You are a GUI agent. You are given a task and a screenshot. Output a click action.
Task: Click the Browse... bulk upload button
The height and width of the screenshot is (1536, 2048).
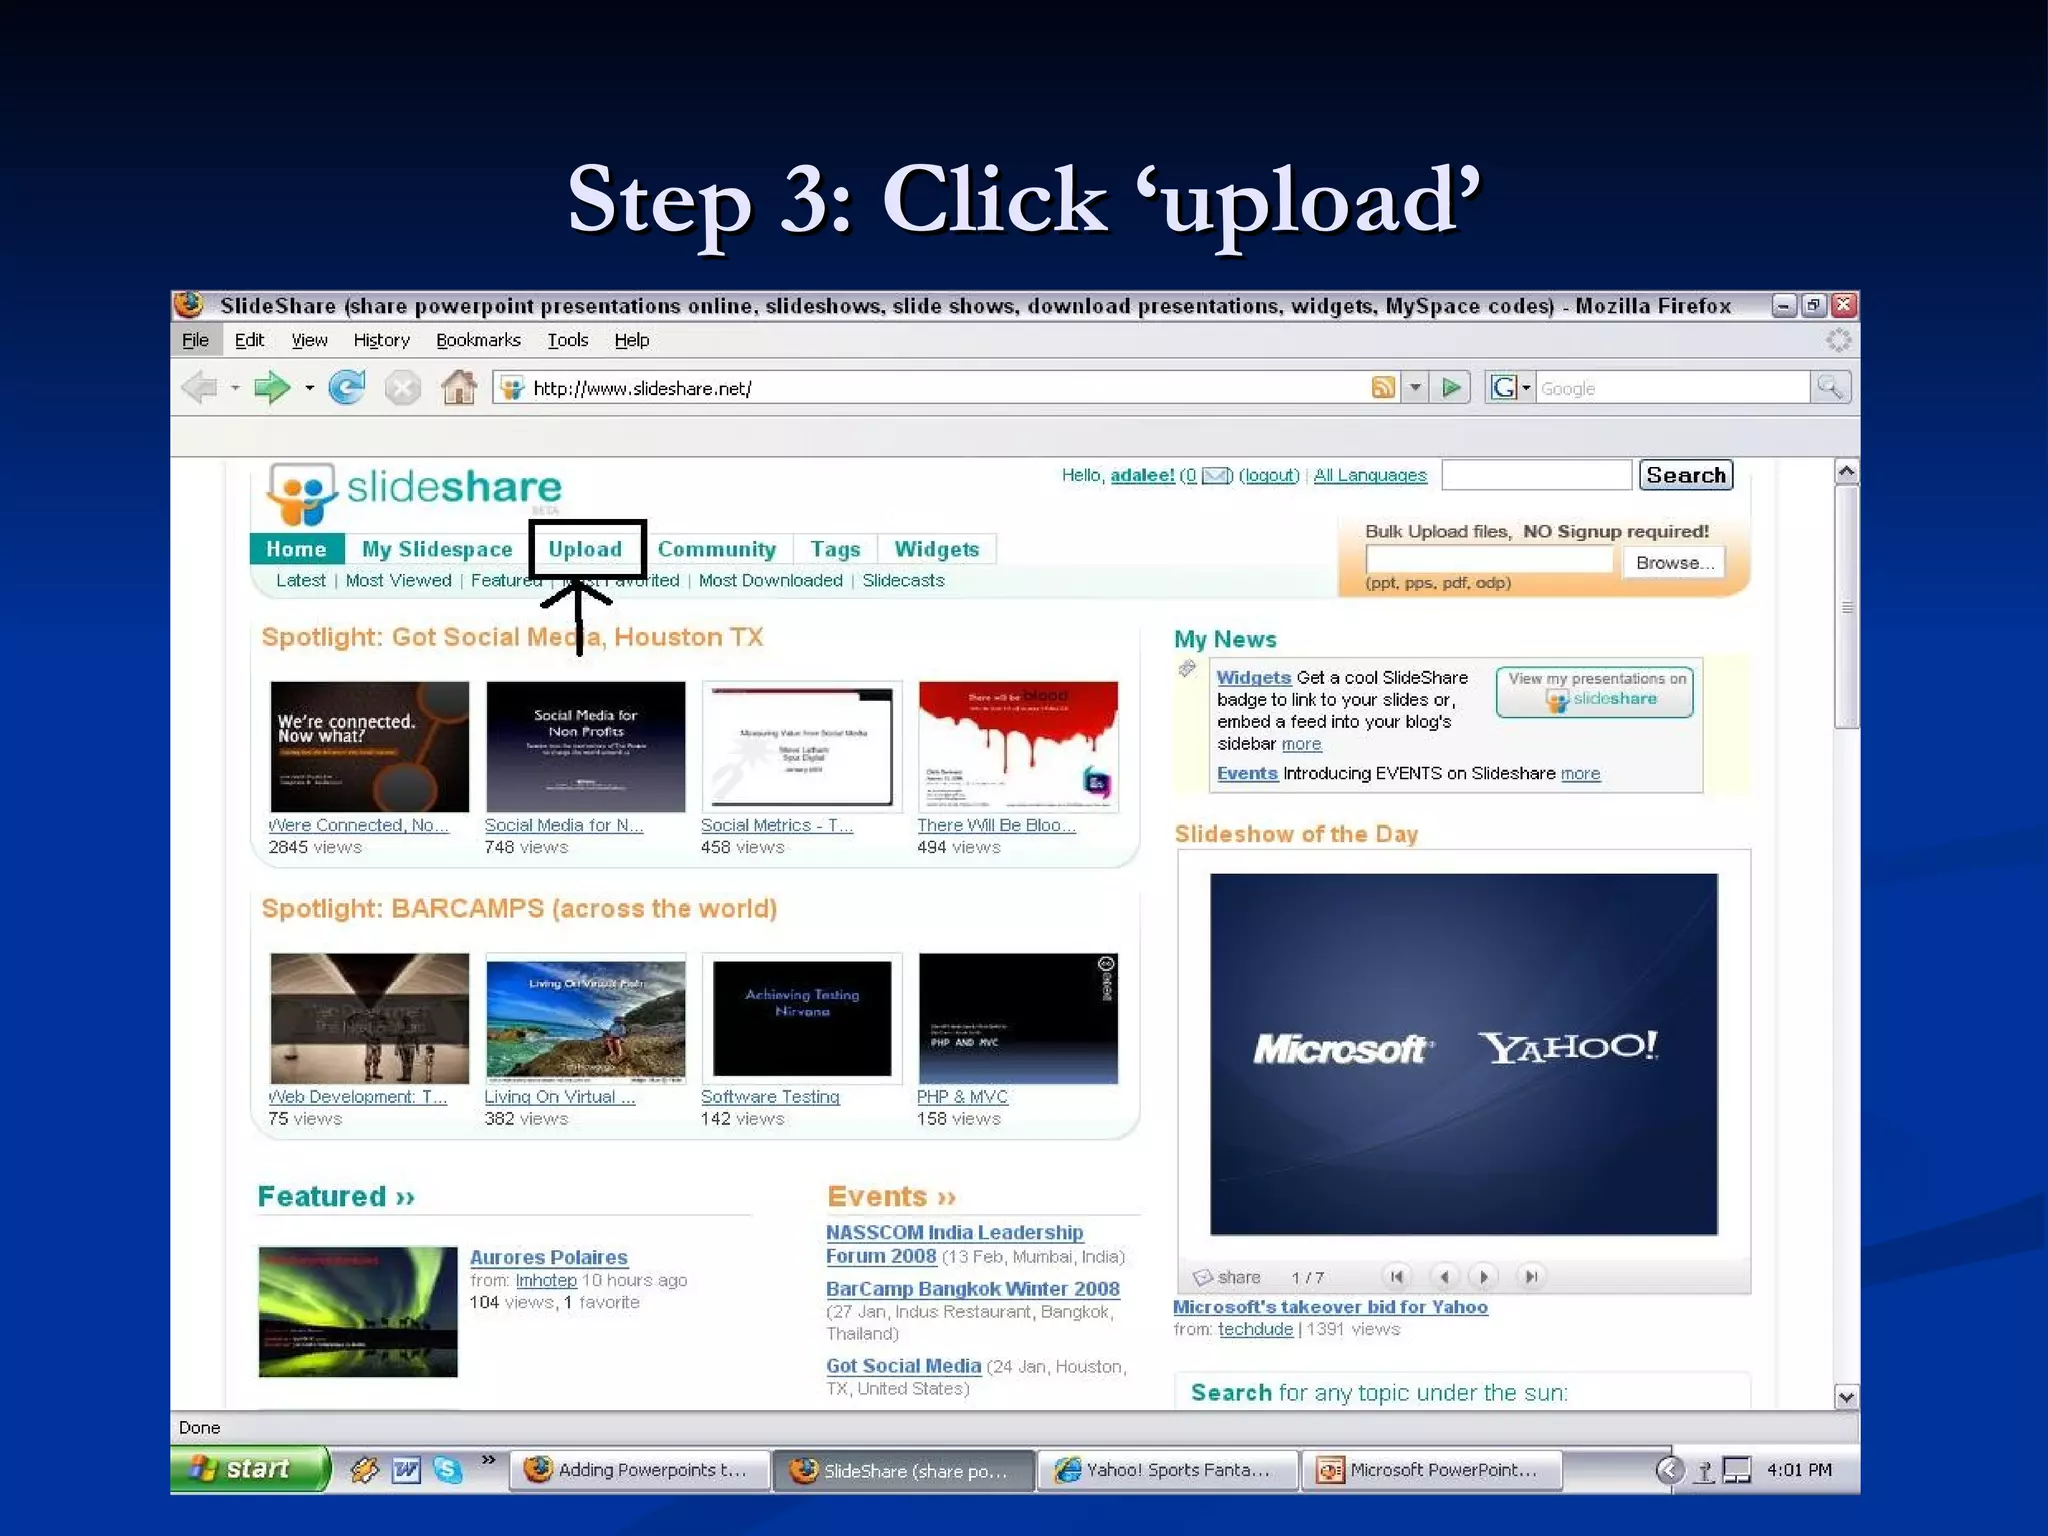[x=1674, y=563]
